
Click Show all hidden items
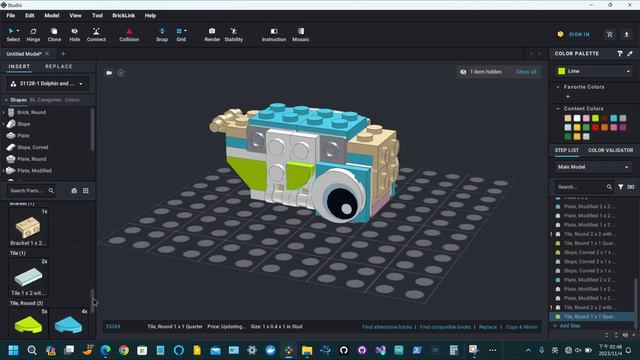point(526,72)
